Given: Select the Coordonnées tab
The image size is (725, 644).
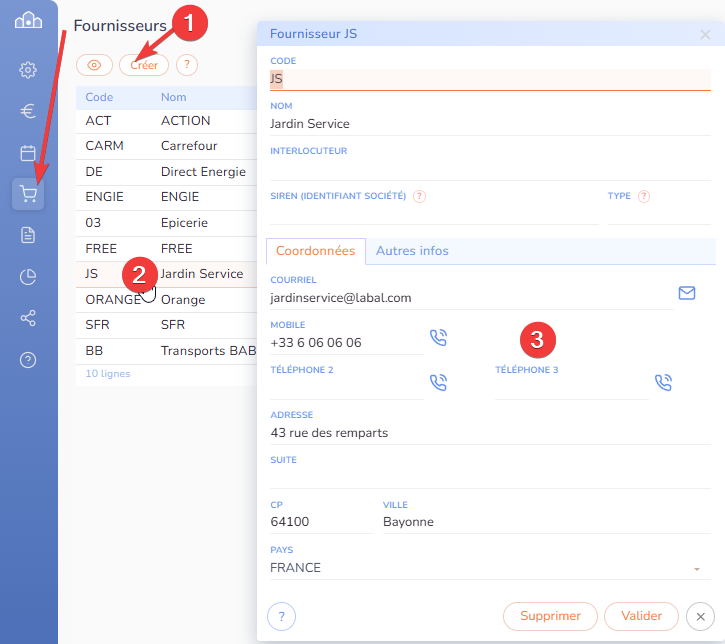Looking at the screenshot, I should (315, 251).
